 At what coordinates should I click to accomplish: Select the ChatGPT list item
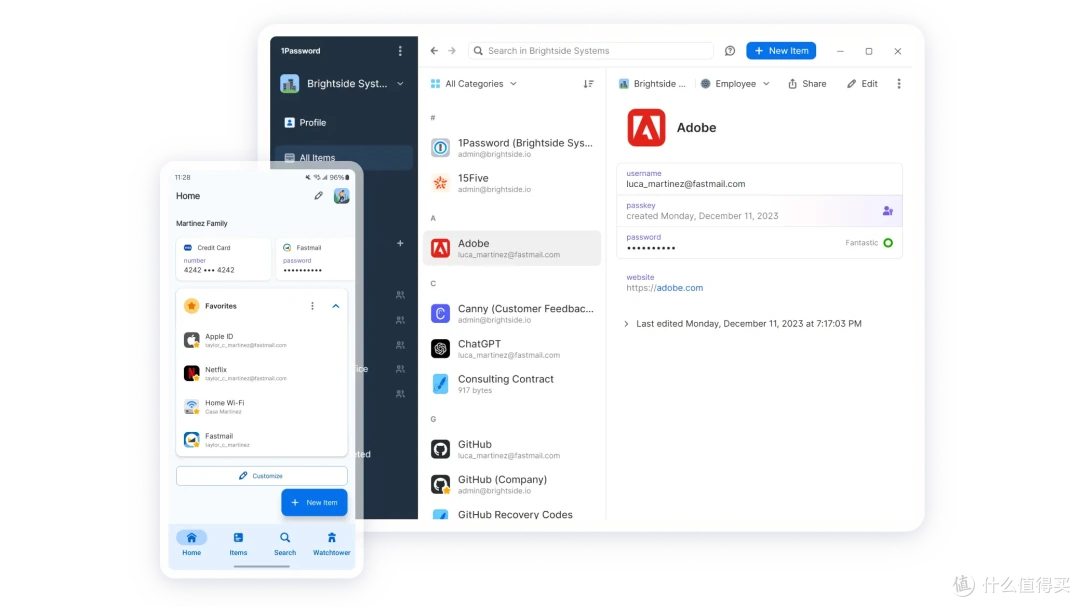click(x=512, y=349)
